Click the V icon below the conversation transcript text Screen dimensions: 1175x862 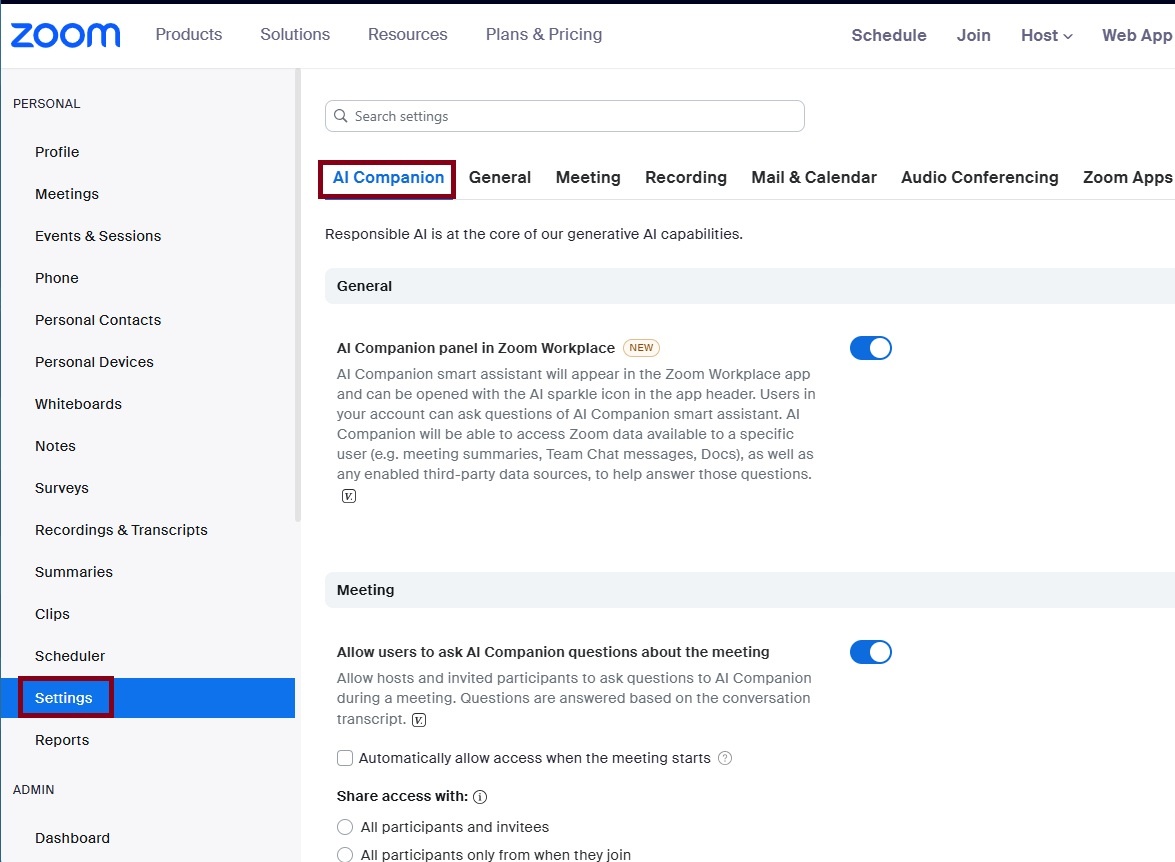(x=418, y=719)
